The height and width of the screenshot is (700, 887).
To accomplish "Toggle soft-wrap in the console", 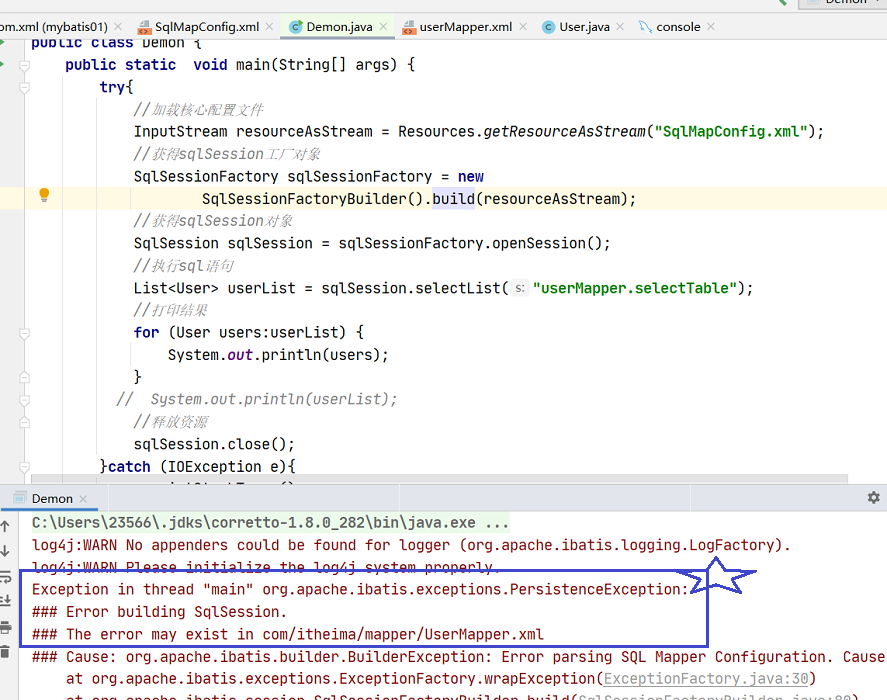I will tap(5, 577).
